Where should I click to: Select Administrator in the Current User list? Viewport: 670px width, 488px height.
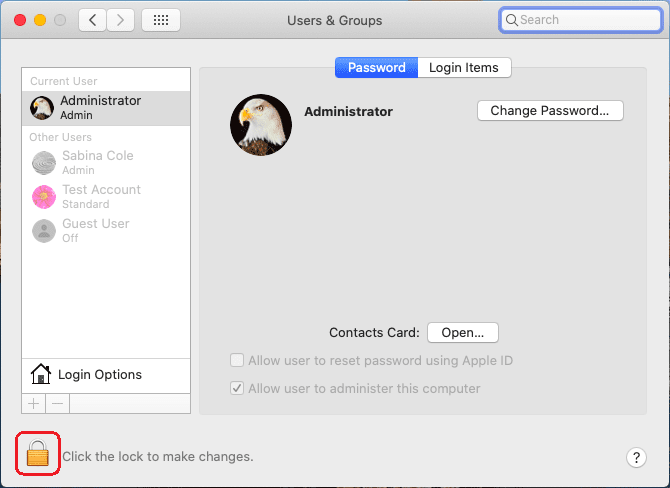100,107
